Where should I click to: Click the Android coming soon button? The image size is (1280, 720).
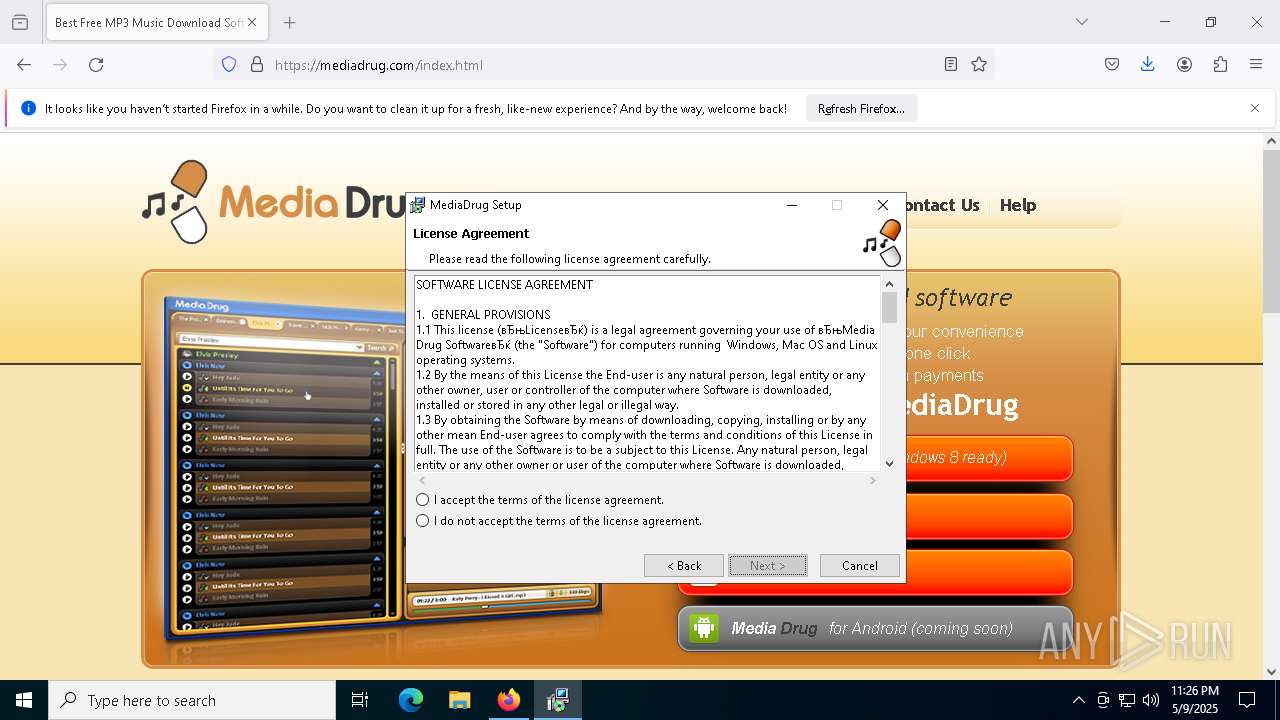[875, 628]
